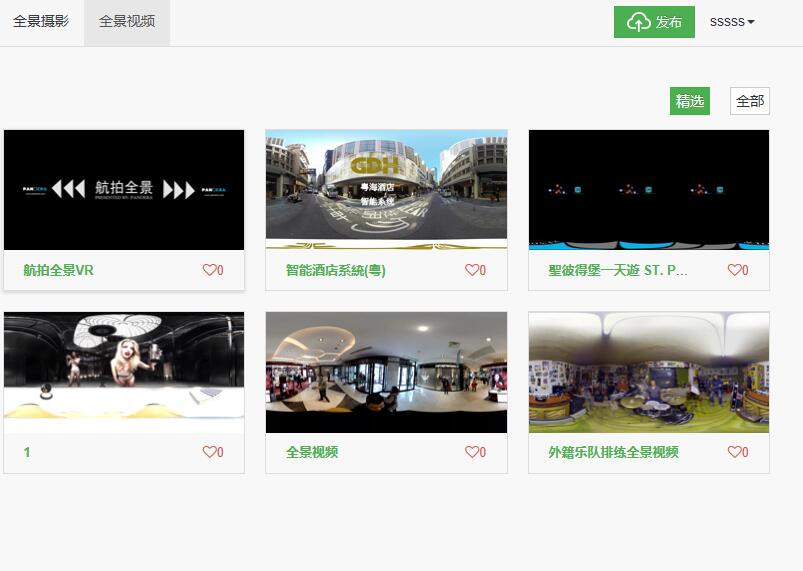Click the 智能酒店系统(粤) title link
The image size is (803, 571).
point(336,270)
